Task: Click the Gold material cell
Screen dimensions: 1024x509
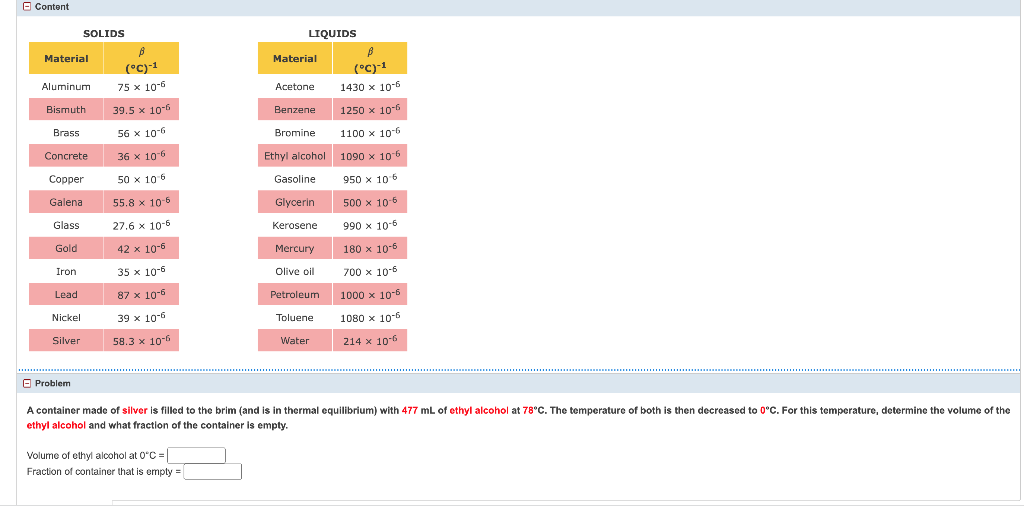Action: (x=66, y=248)
